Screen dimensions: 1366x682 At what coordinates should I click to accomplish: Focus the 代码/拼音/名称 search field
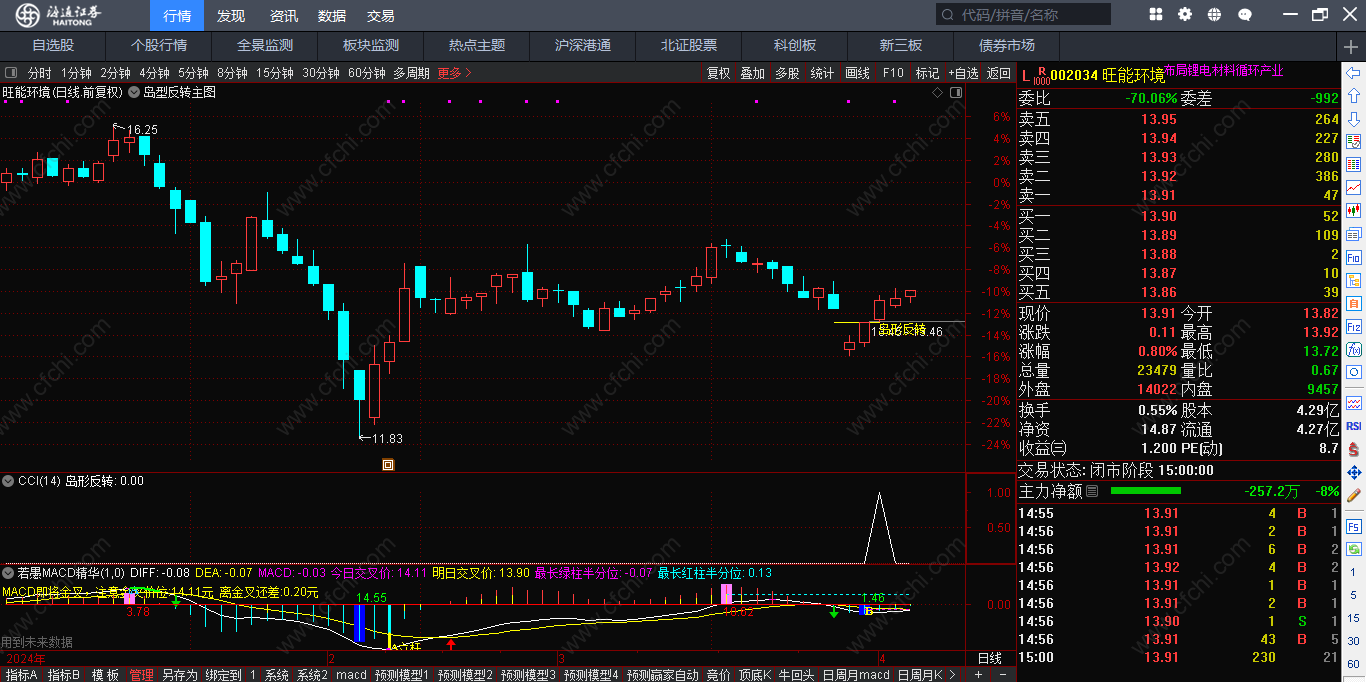[1023, 15]
